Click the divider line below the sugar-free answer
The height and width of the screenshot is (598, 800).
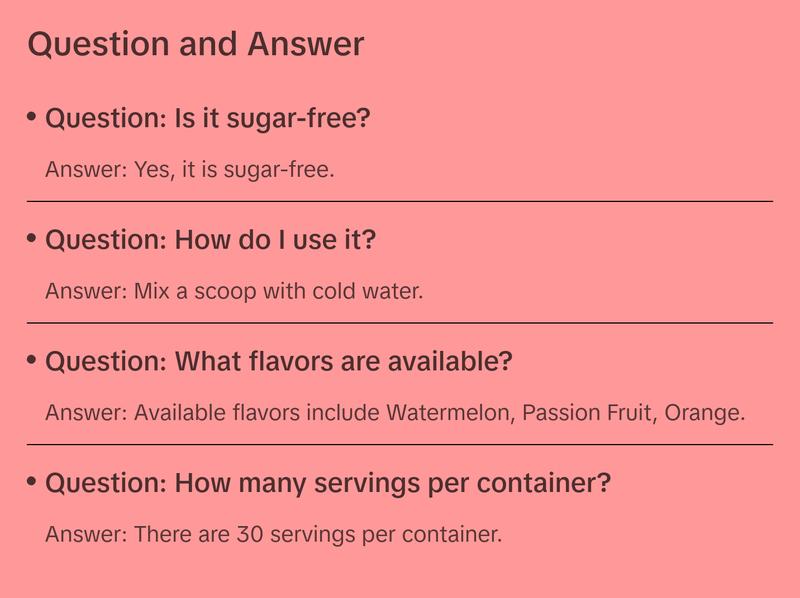pos(400,201)
